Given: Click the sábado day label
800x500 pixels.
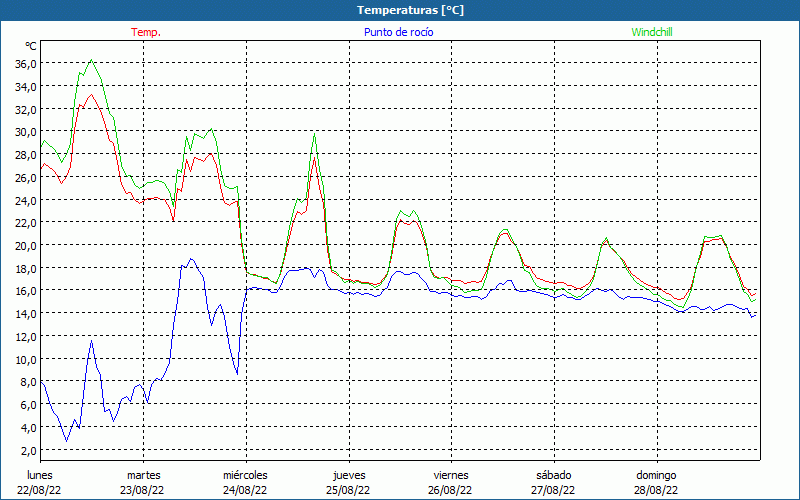Looking at the screenshot, I should pos(554,476).
